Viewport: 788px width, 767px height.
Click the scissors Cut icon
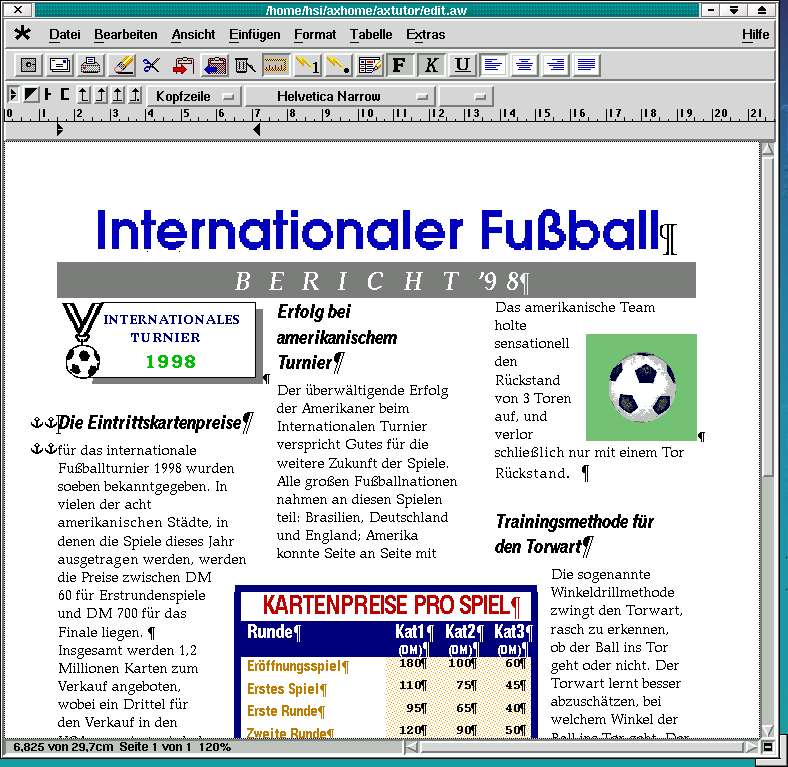coord(152,66)
